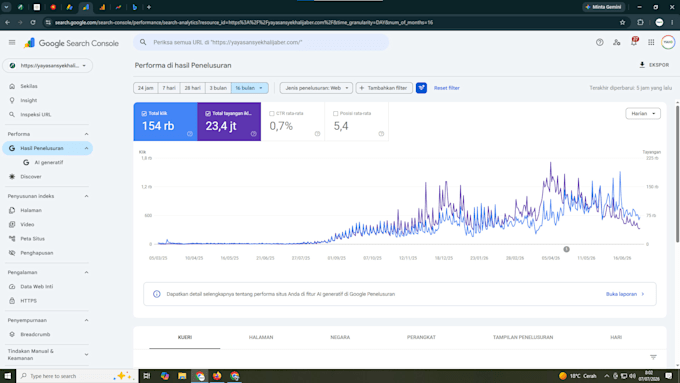Collapse the Penyempurnaan section
Screen dimensions: 680x383
click(x=86, y=320)
